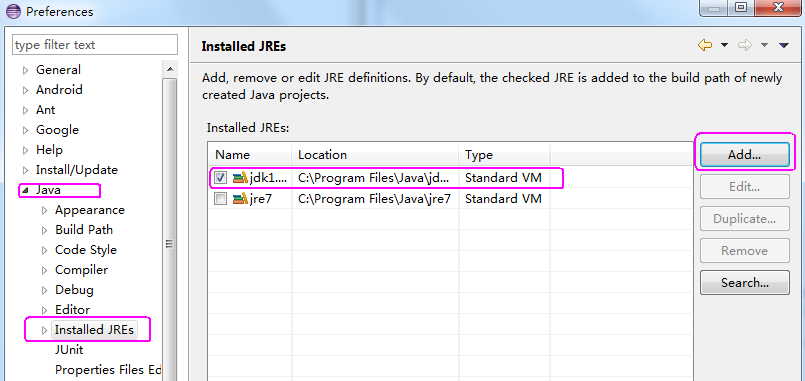This screenshot has height=381, width=805.
Task: Sort JREs by the Location column header
Action: coord(375,155)
